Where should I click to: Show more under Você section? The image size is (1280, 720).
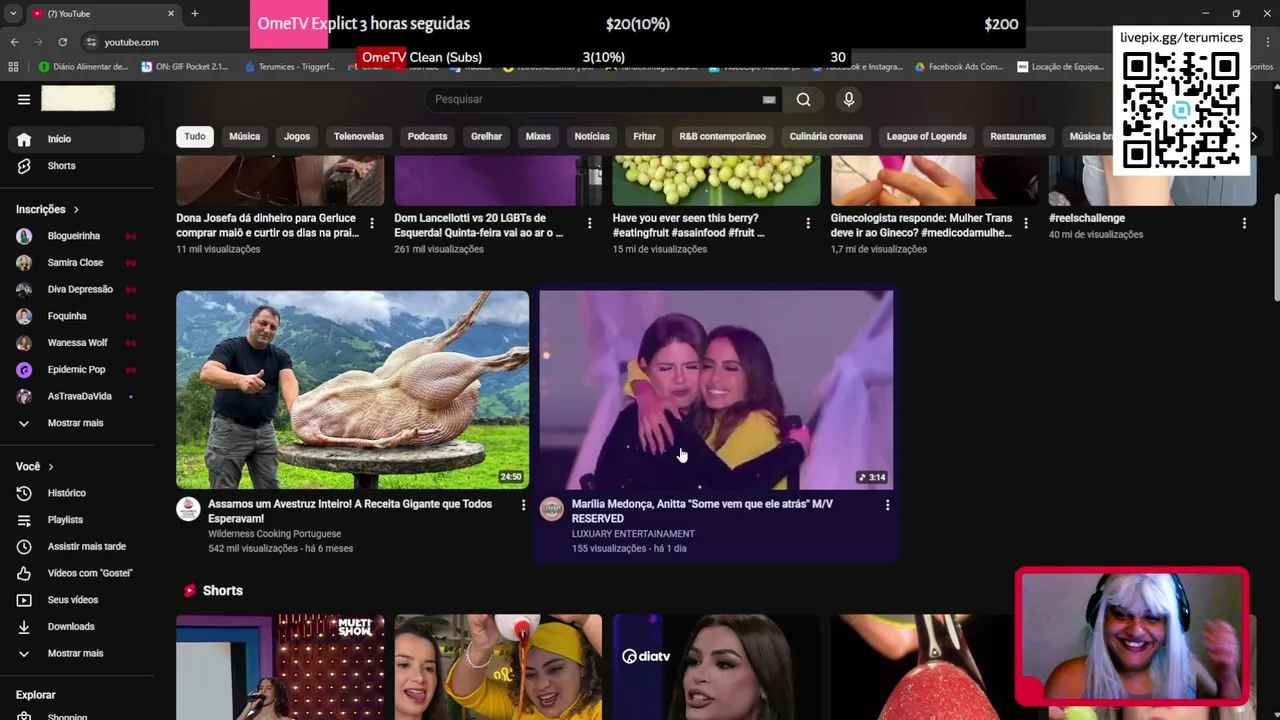tap(77, 653)
